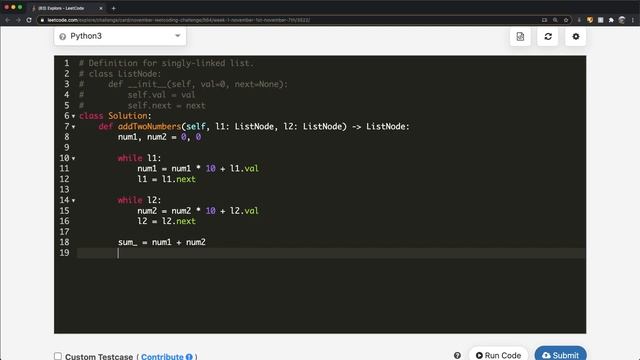Close the Explore - LeetCode tab
Image resolution: width=640 pixels, height=360 pixels.
[x=101, y=8]
